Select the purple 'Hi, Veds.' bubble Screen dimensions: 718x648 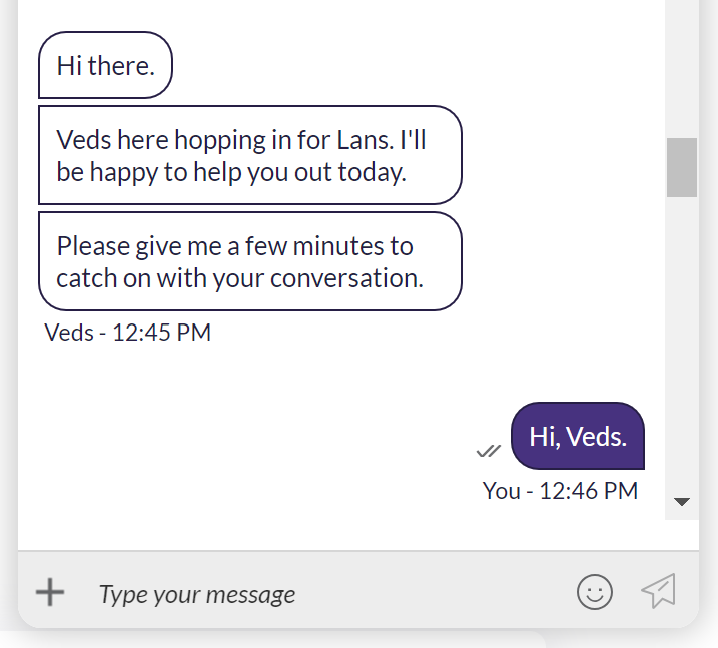577,436
